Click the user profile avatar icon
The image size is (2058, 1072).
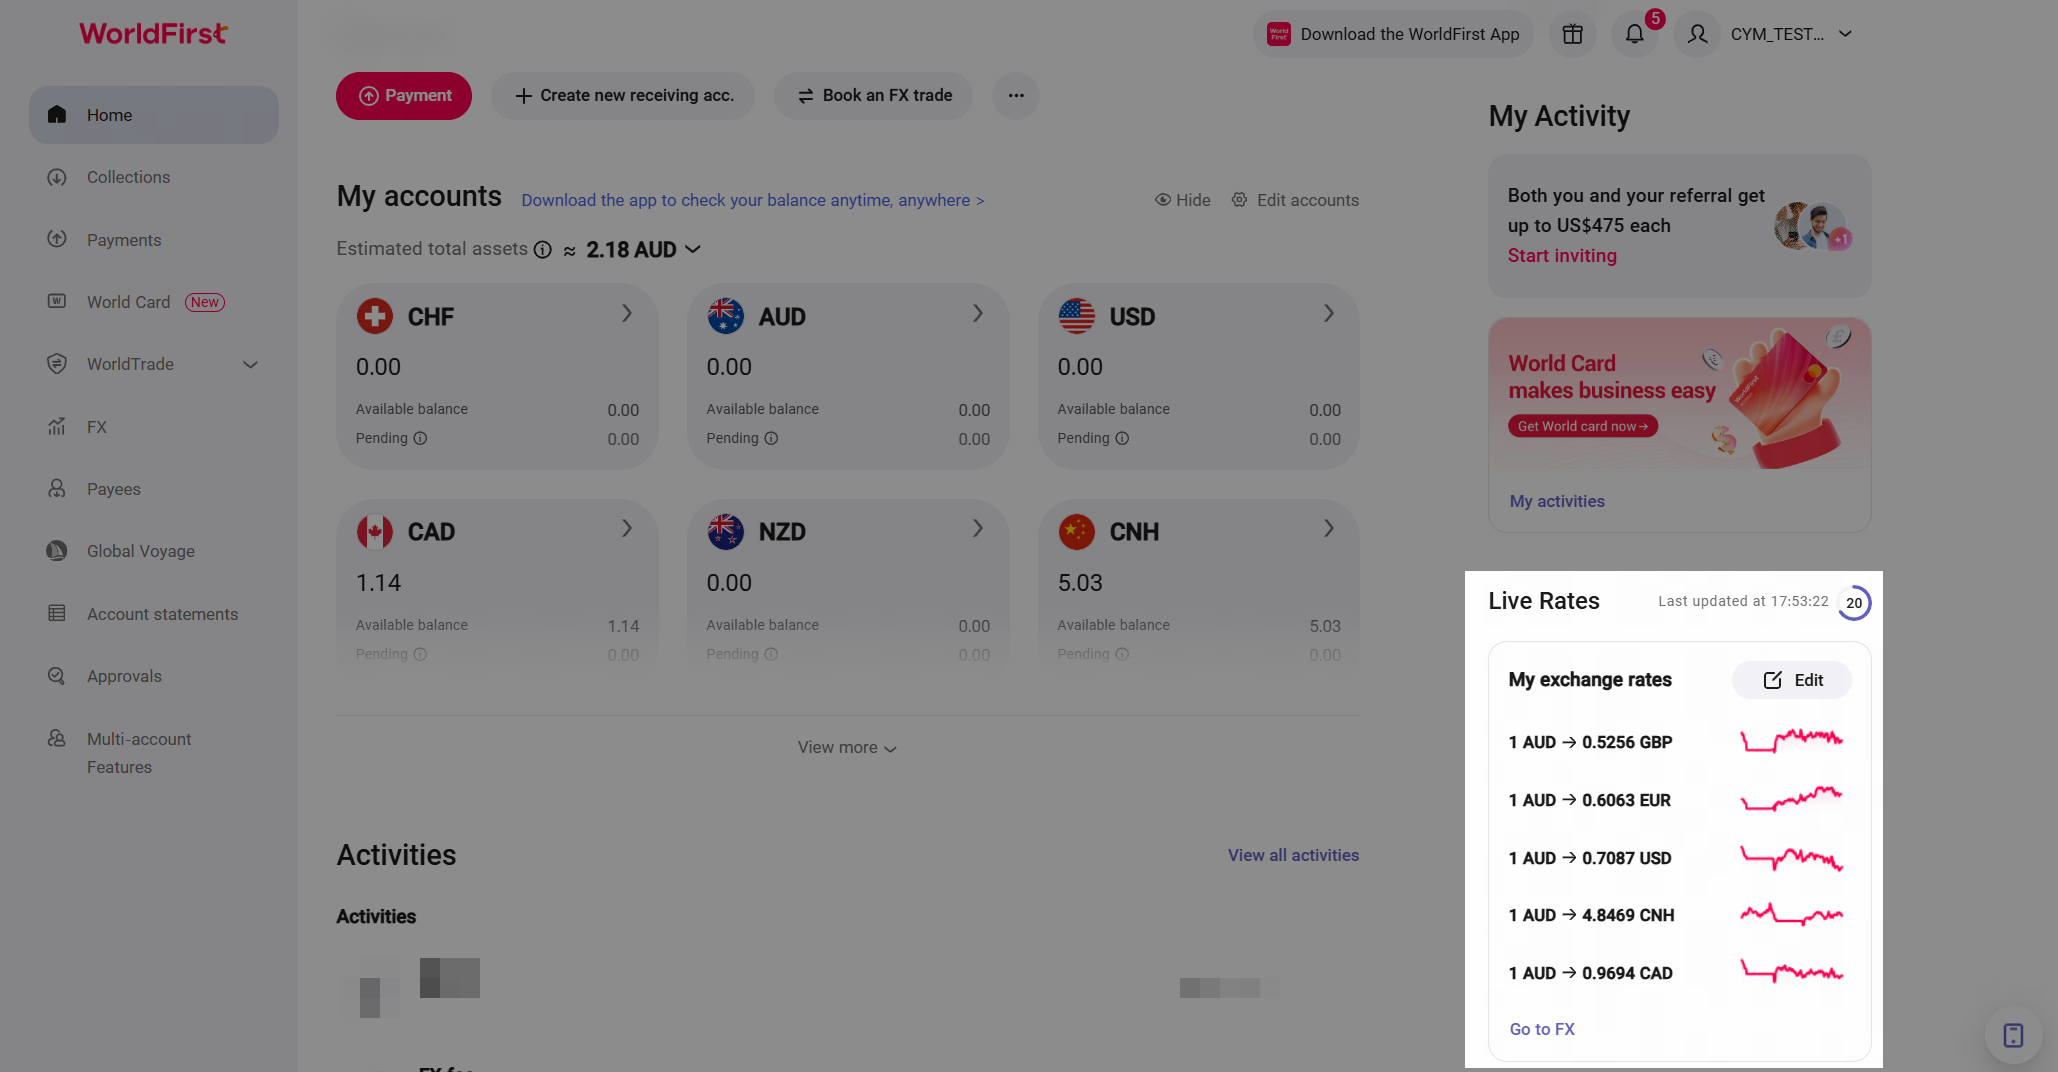(x=1697, y=34)
